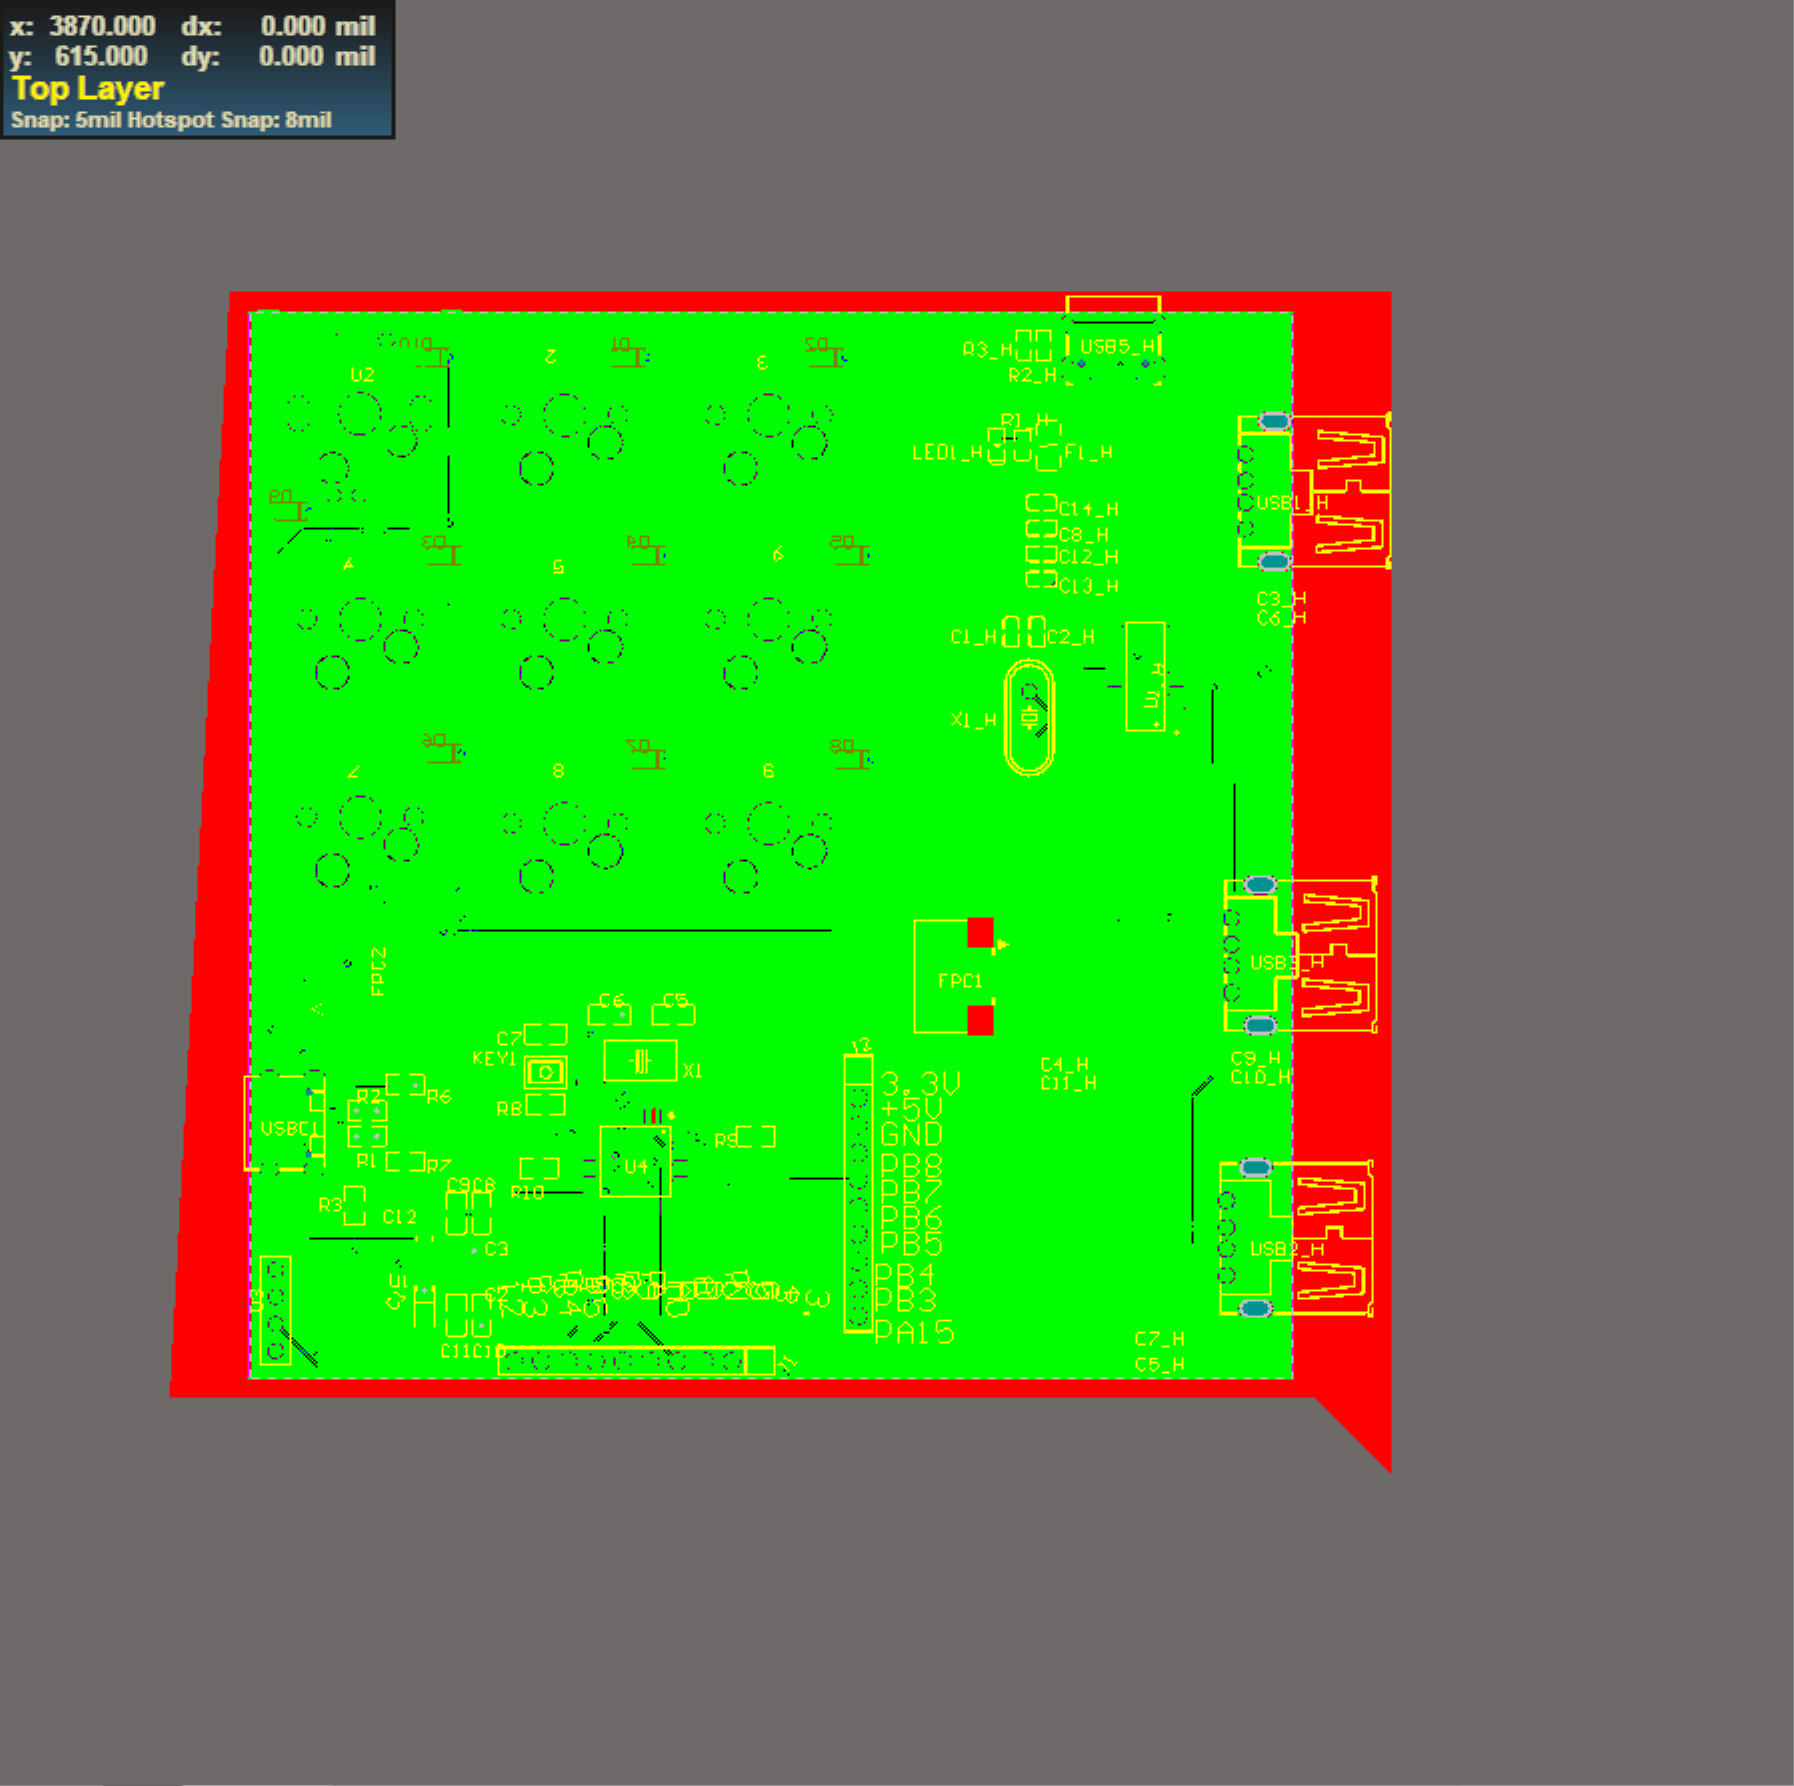Click the FPC2 designator text

[x=378, y=971]
